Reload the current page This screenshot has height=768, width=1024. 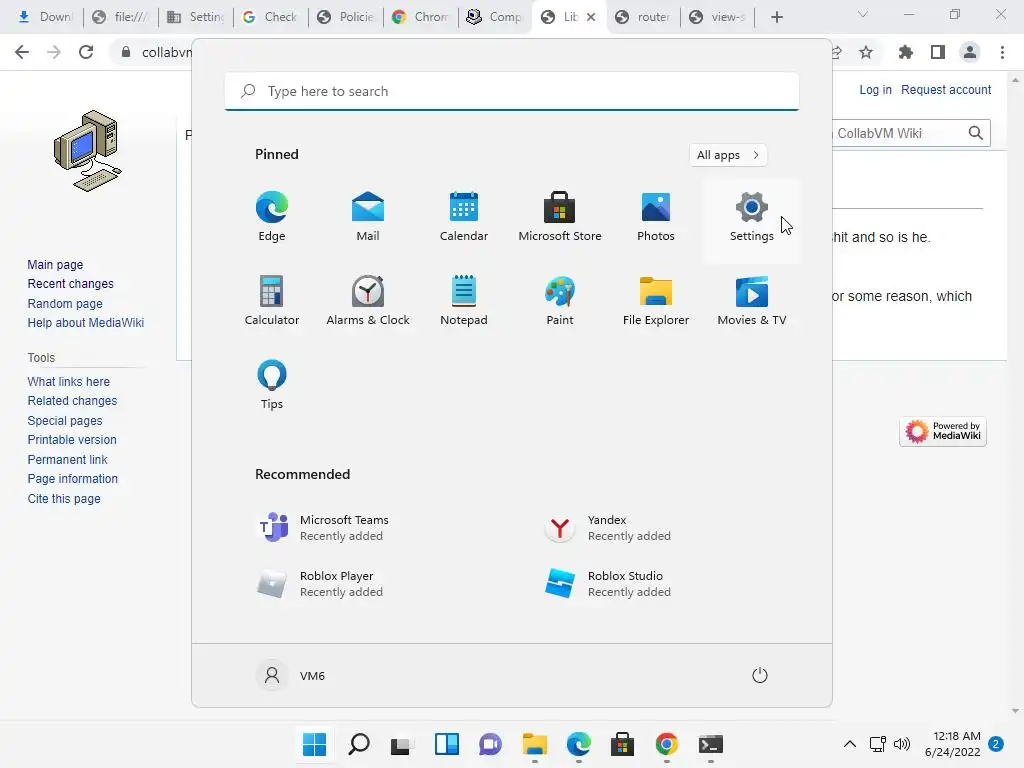86,52
